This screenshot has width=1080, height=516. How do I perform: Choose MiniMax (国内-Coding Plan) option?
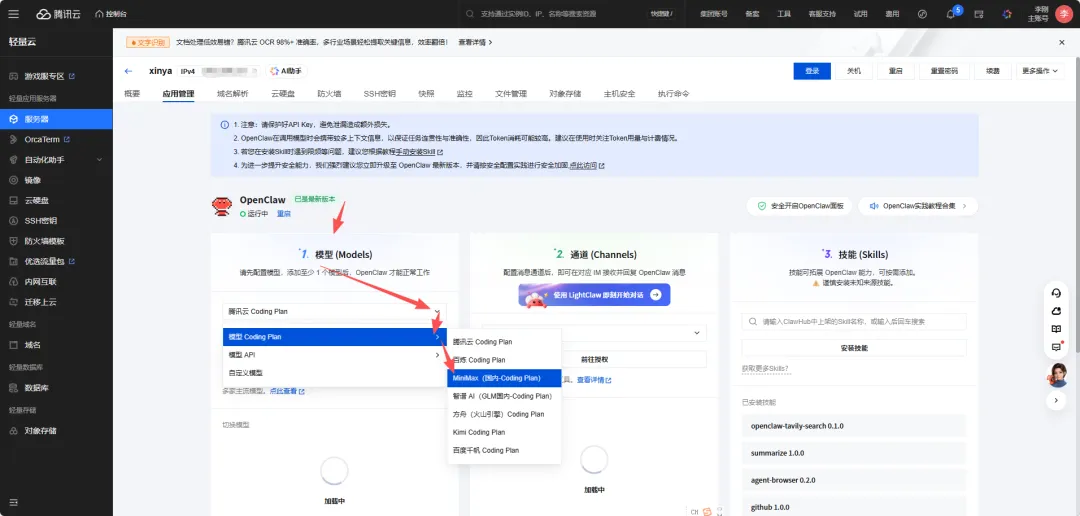pos(504,378)
